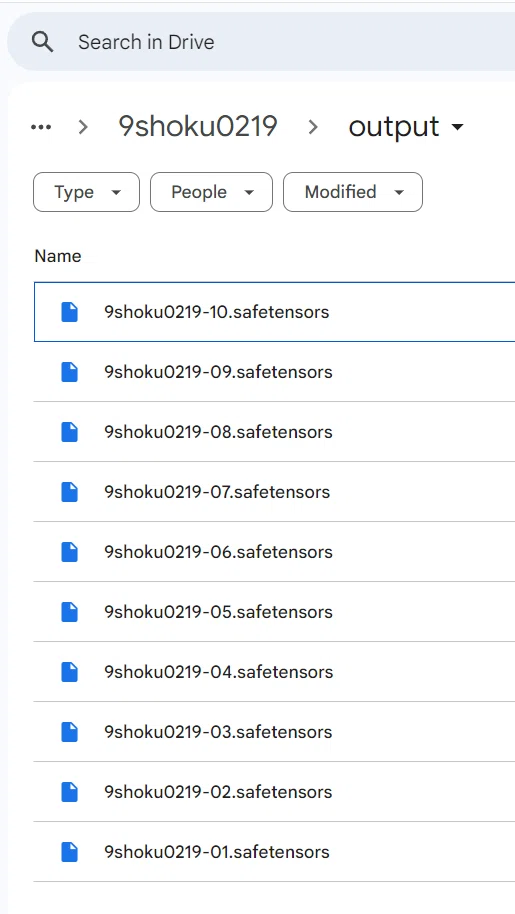The height and width of the screenshot is (914, 515).
Task: Select the 9shoku0219-03.safetensors file row
Action: tap(274, 732)
